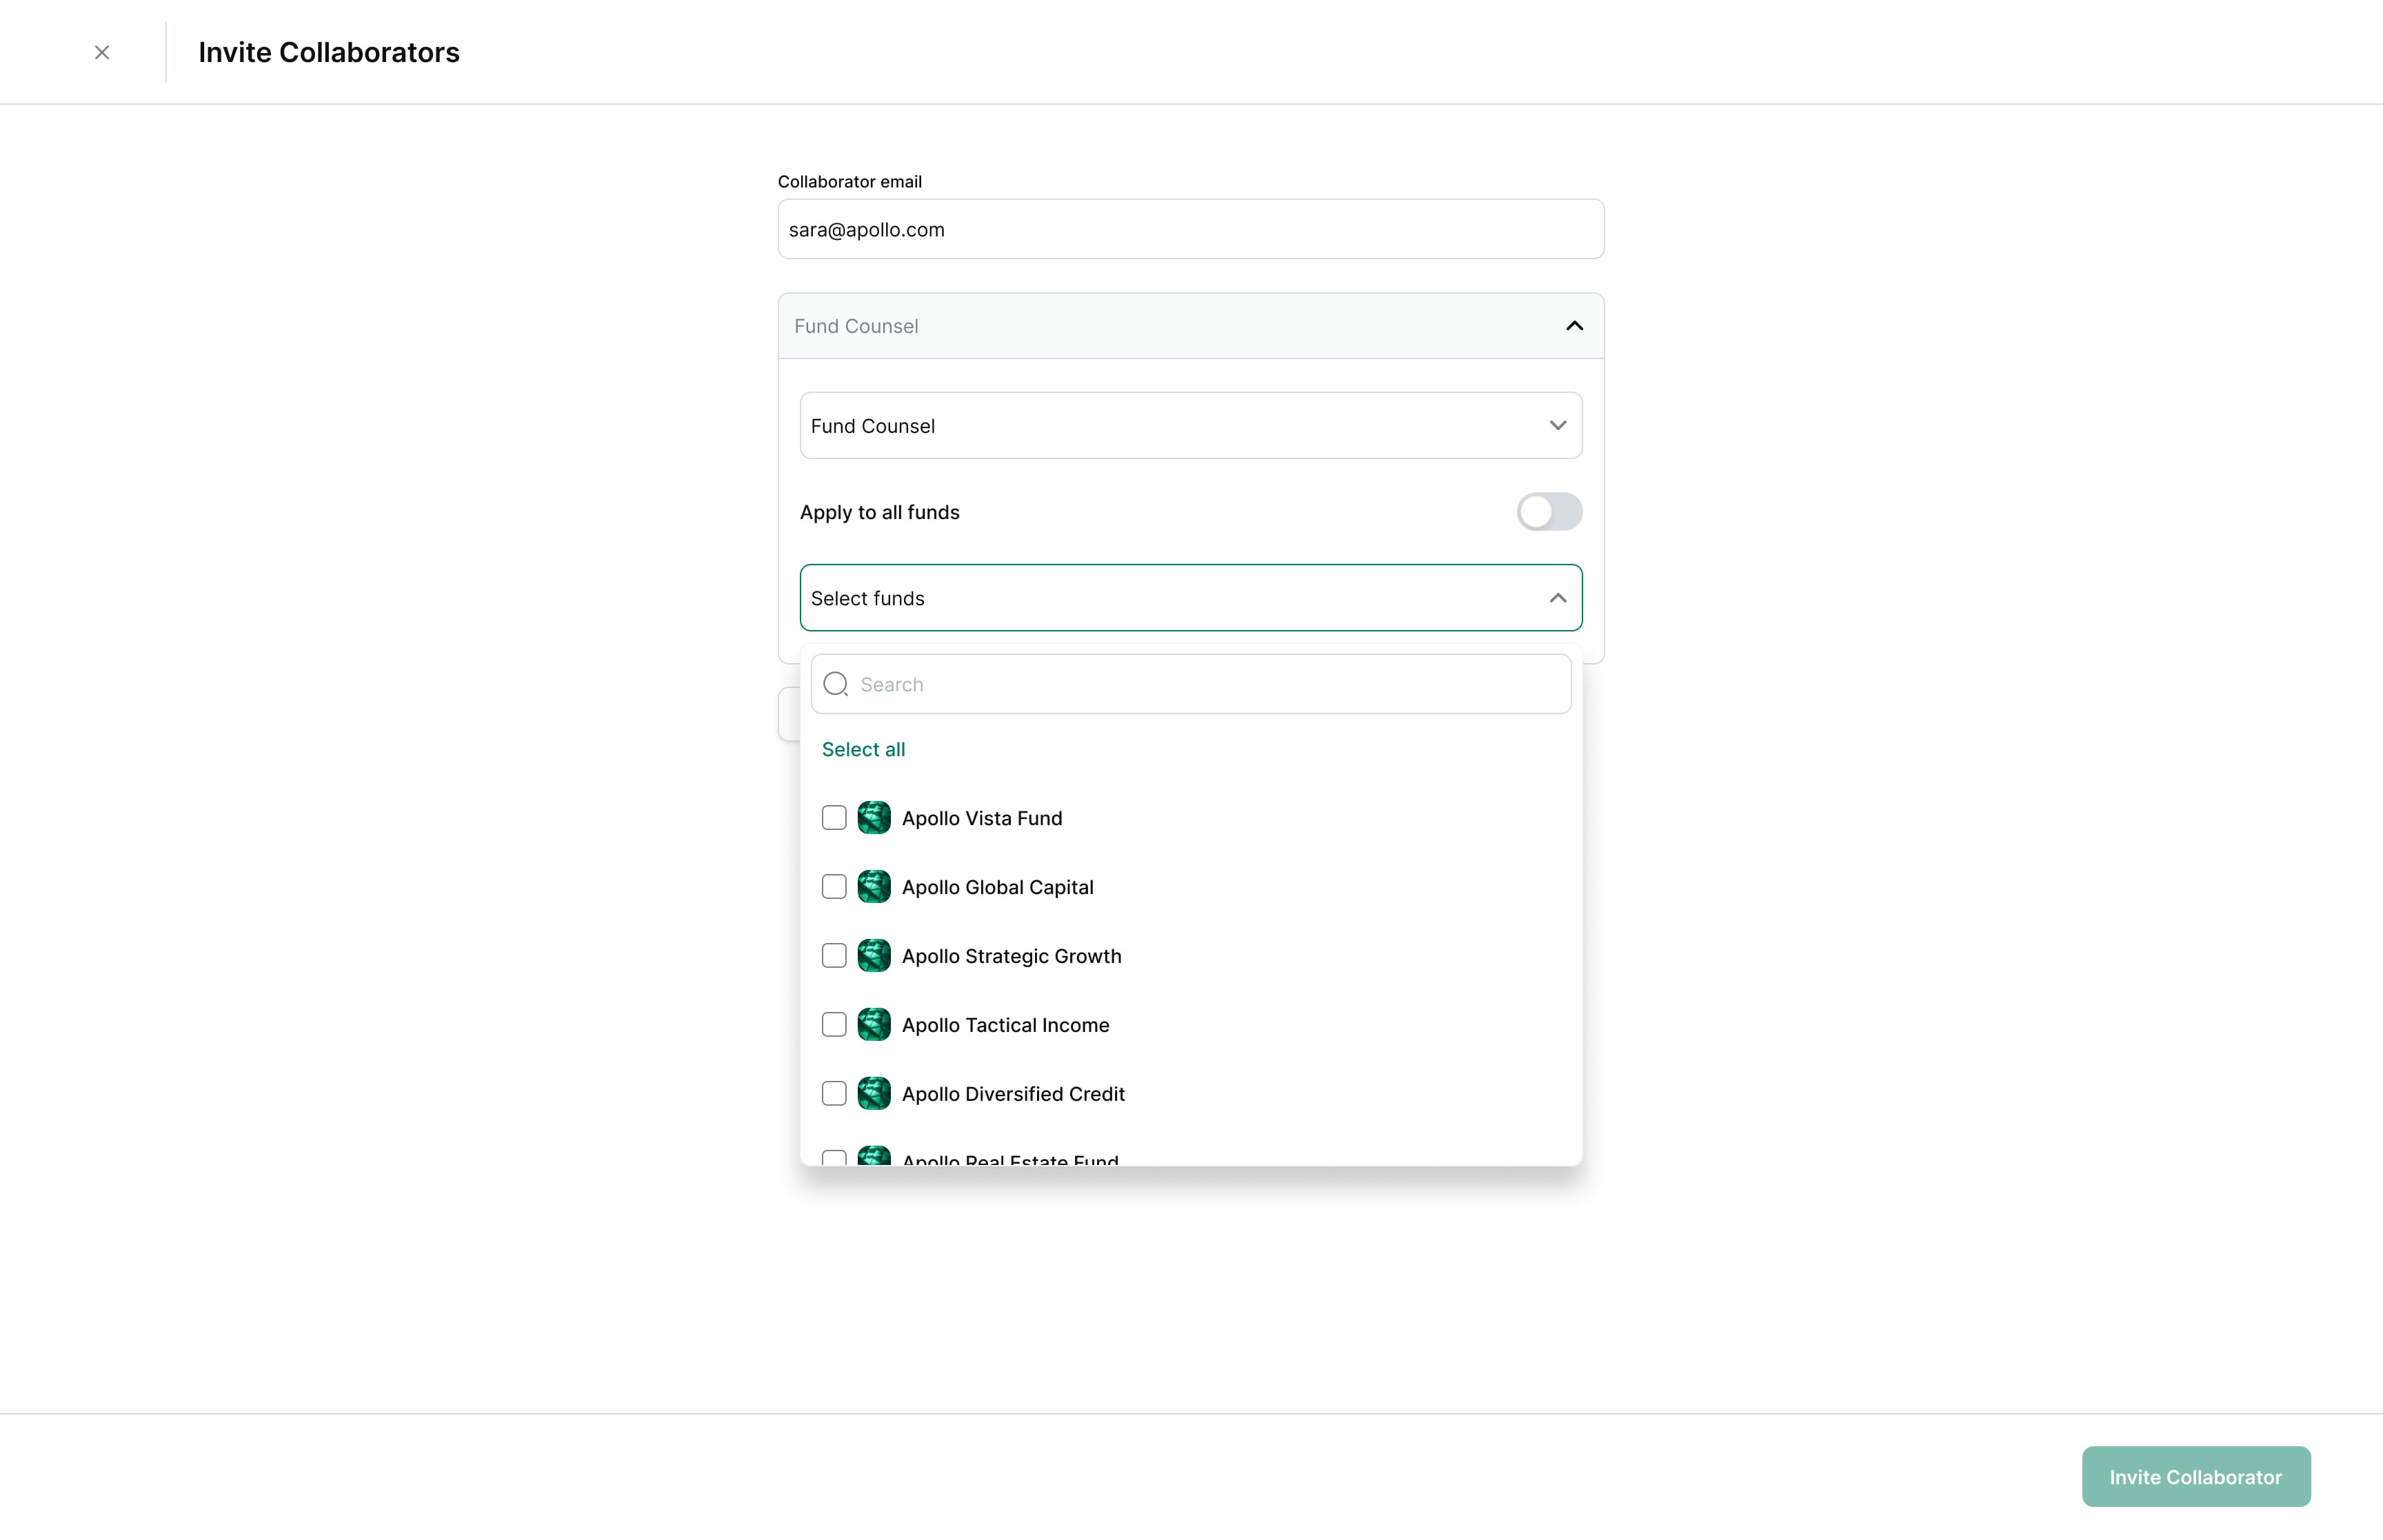Click the Apollo Tactical Income logo icon
Screen dimensions: 2383x1540
point(874,1025)
